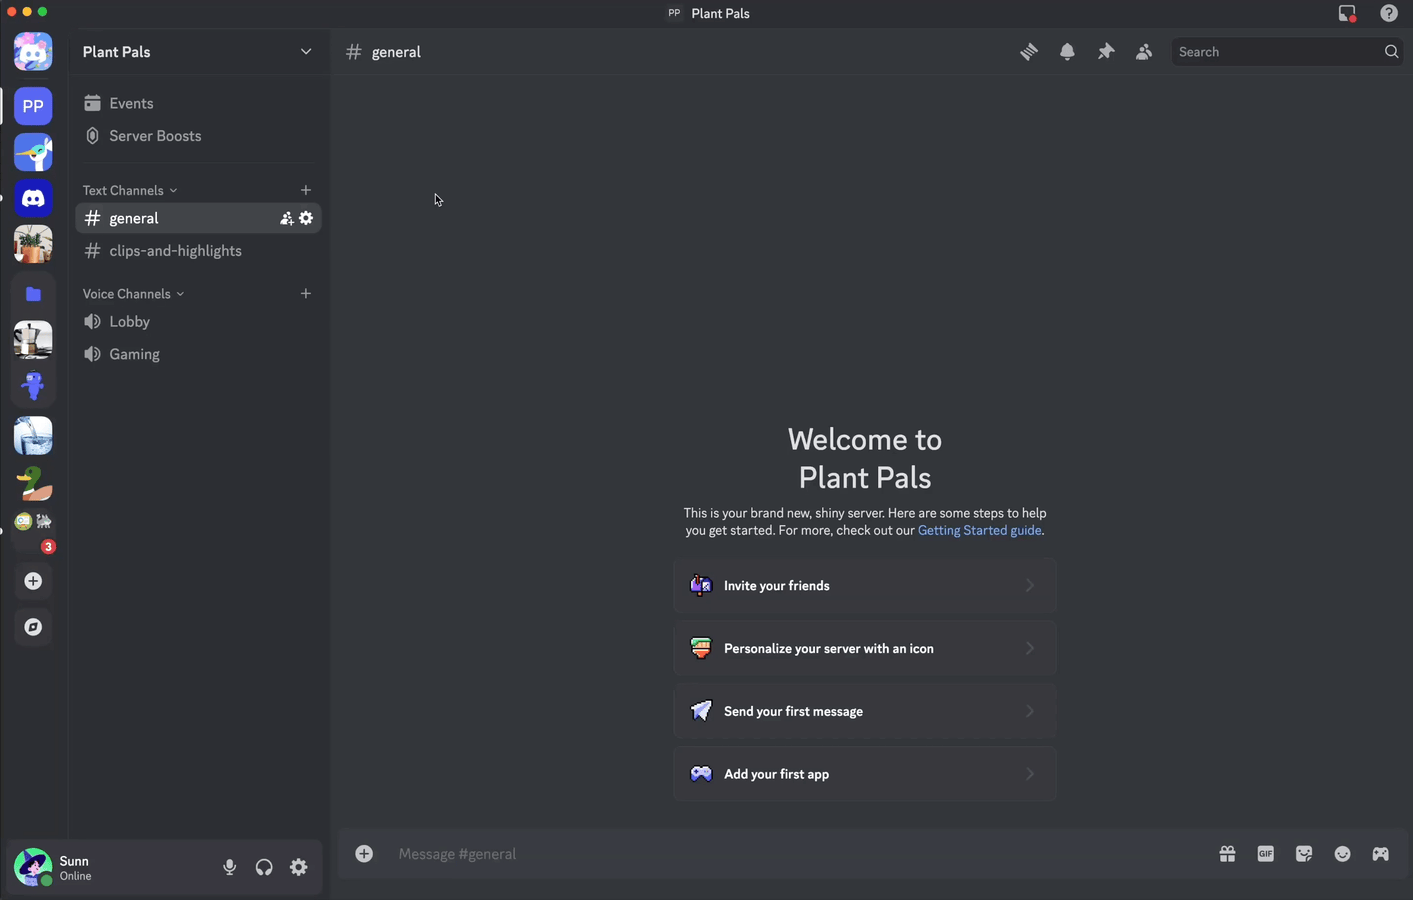Image resolution: width=1413 pixels, height=900 pixels.
Task: Toggle microphone mute
Action: (230, 868)
